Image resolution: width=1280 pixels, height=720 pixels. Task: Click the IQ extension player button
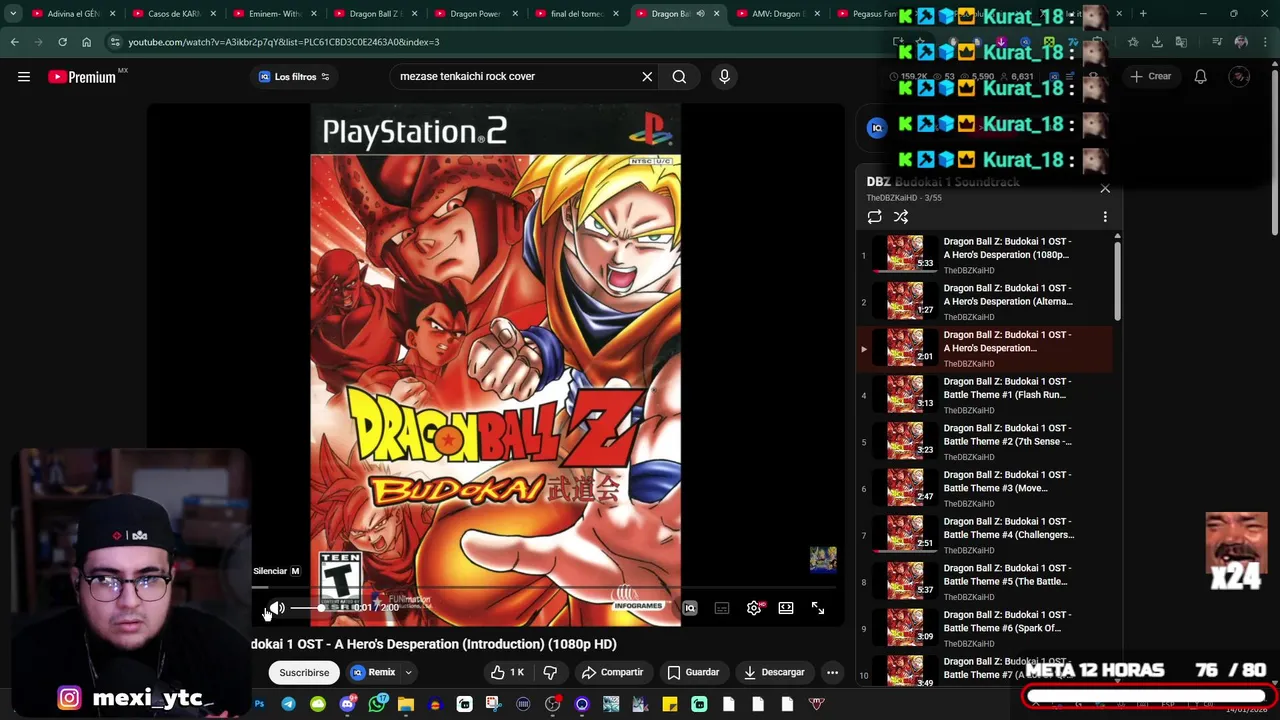pos(690,608)
